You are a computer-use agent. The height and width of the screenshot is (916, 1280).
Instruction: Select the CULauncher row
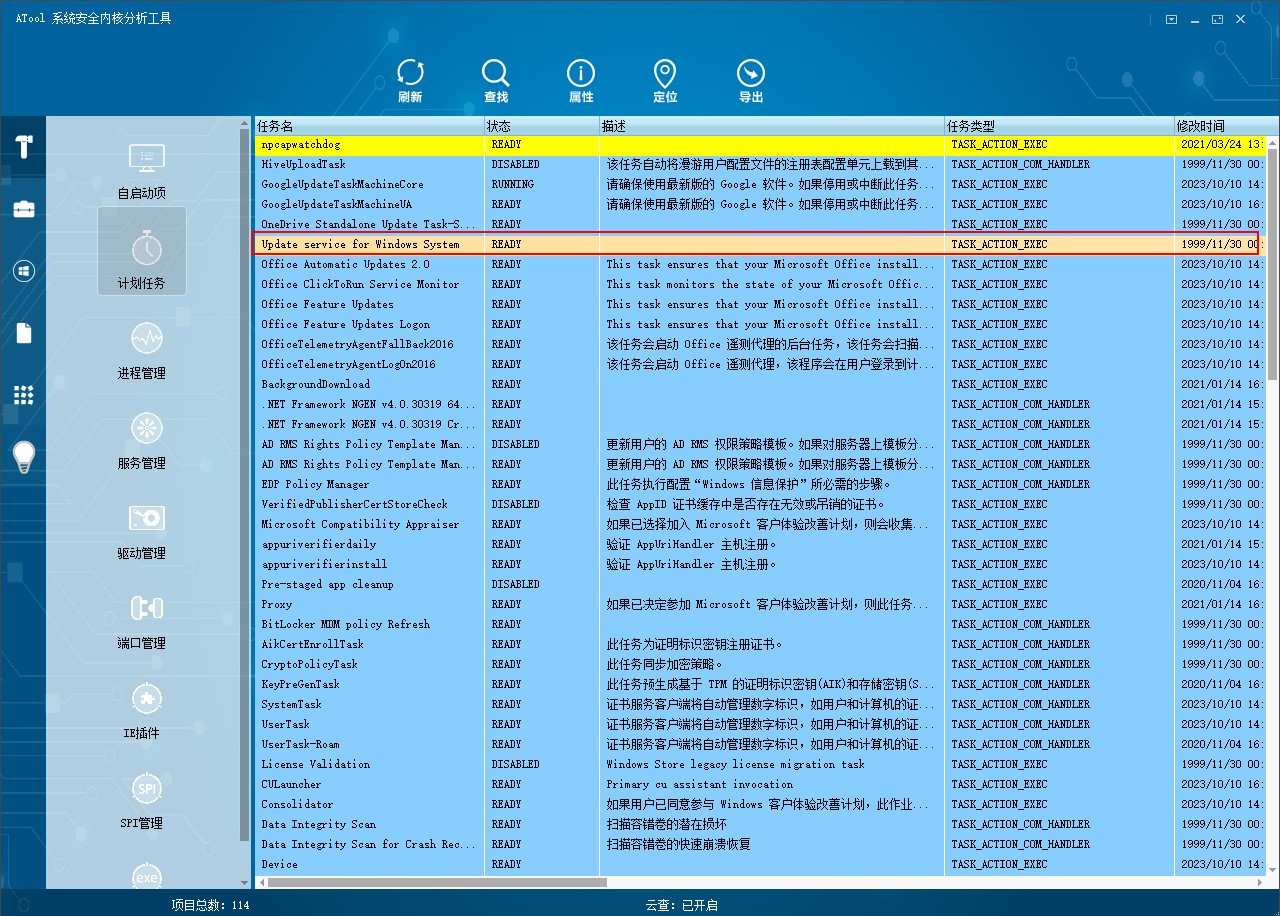coord(761,784)
